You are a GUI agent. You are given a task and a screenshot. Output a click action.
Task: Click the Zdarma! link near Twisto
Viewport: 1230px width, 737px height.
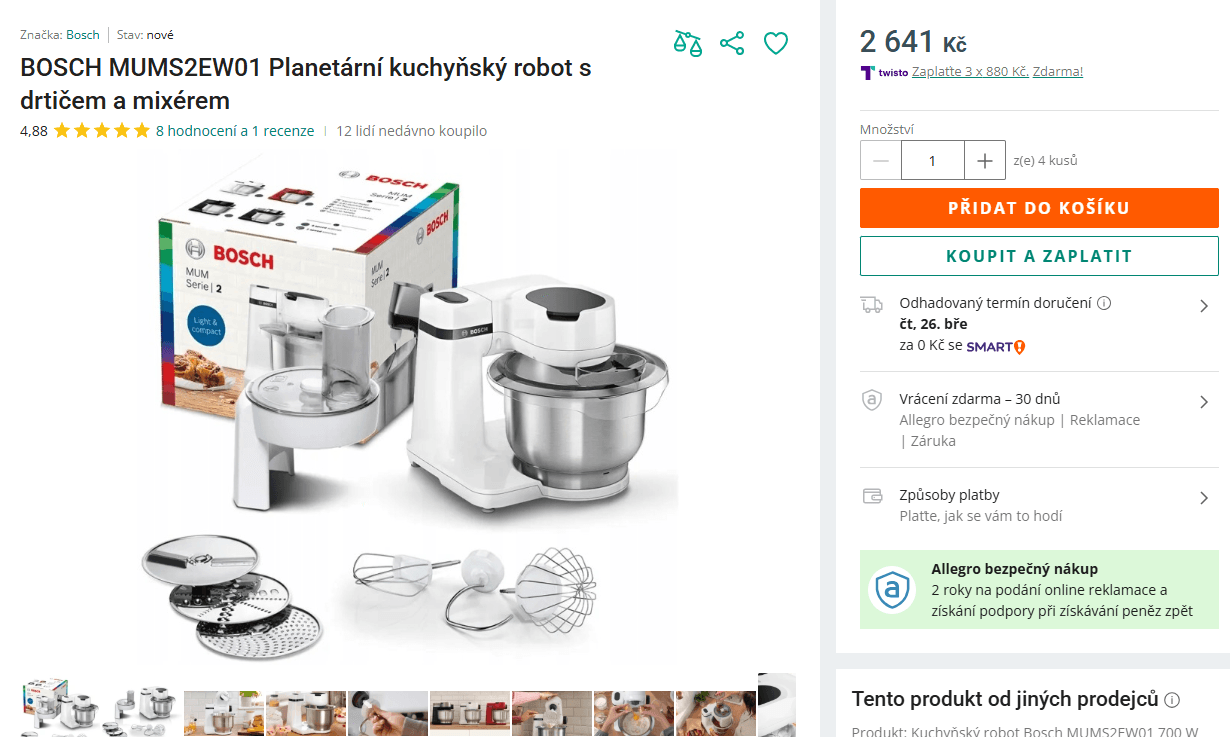point(1058,72)
